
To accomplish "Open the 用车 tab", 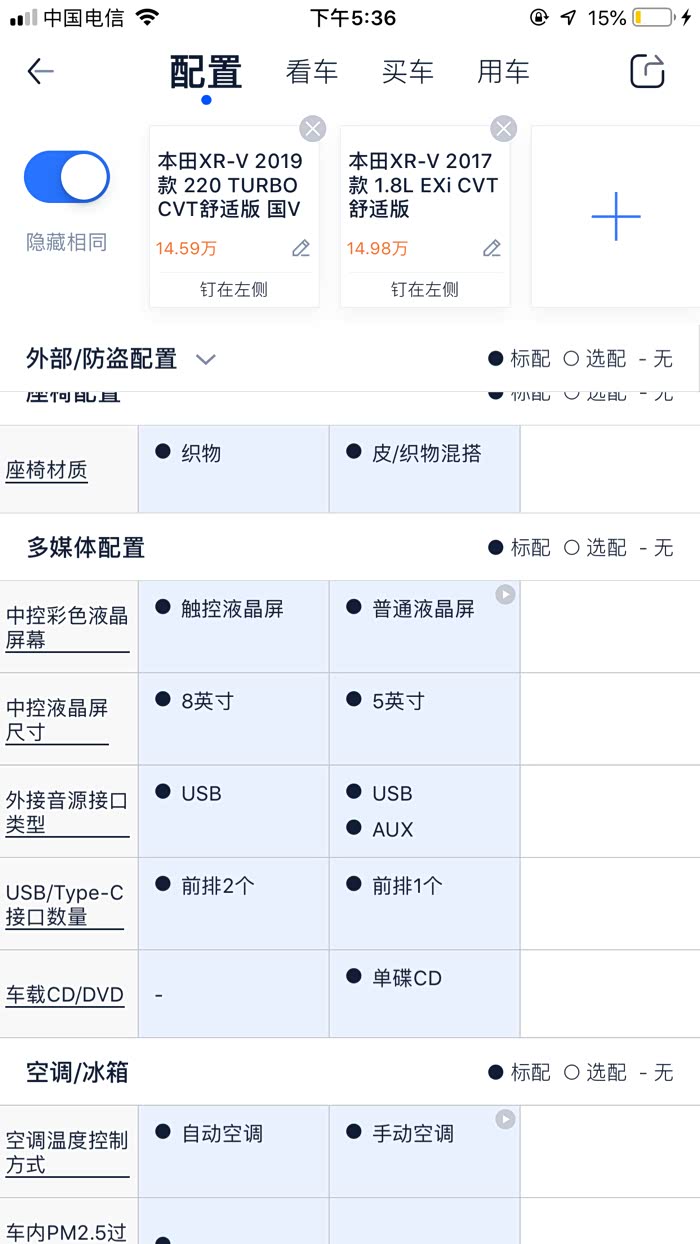I will tap(503, 72).
